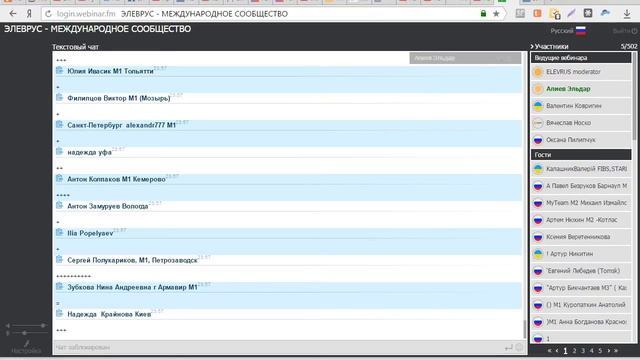The width and height of the screenshot is (640, 360).
Task: Click message icon next to Надежда Крайнова
Action: 59,313
